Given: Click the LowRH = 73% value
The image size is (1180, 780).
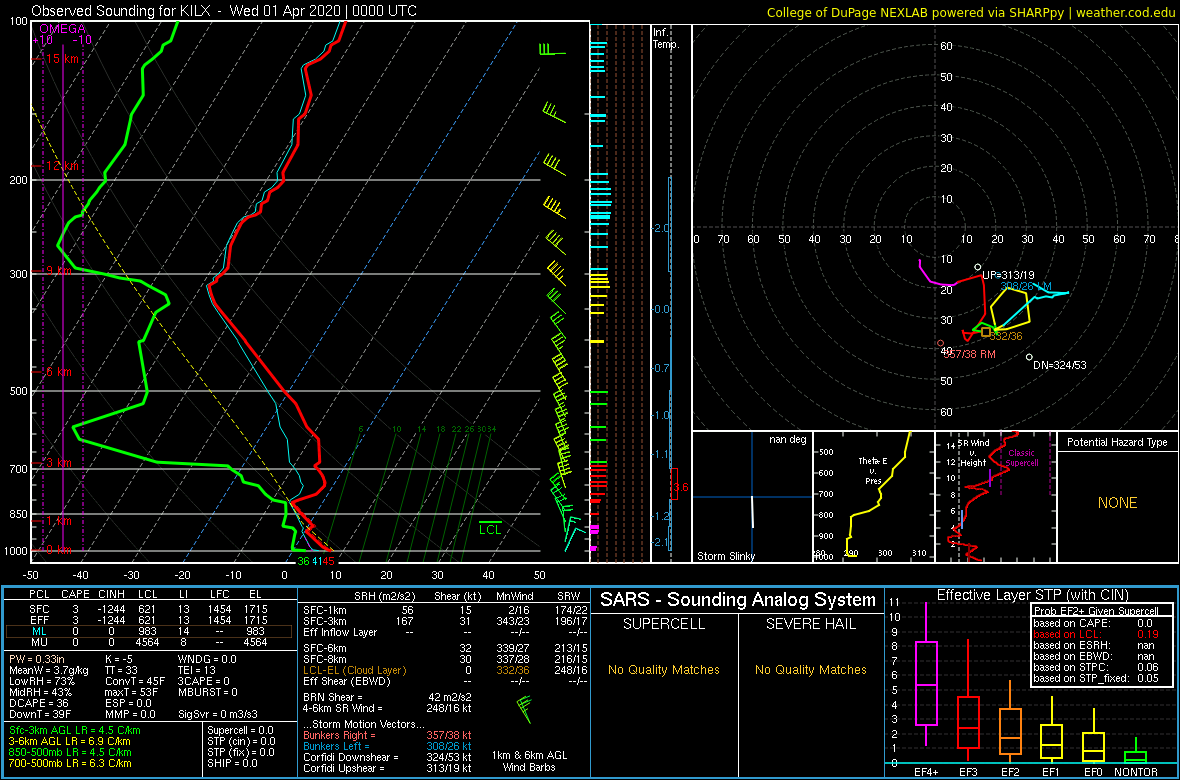Looking at the screenshot, I should 42,681.
